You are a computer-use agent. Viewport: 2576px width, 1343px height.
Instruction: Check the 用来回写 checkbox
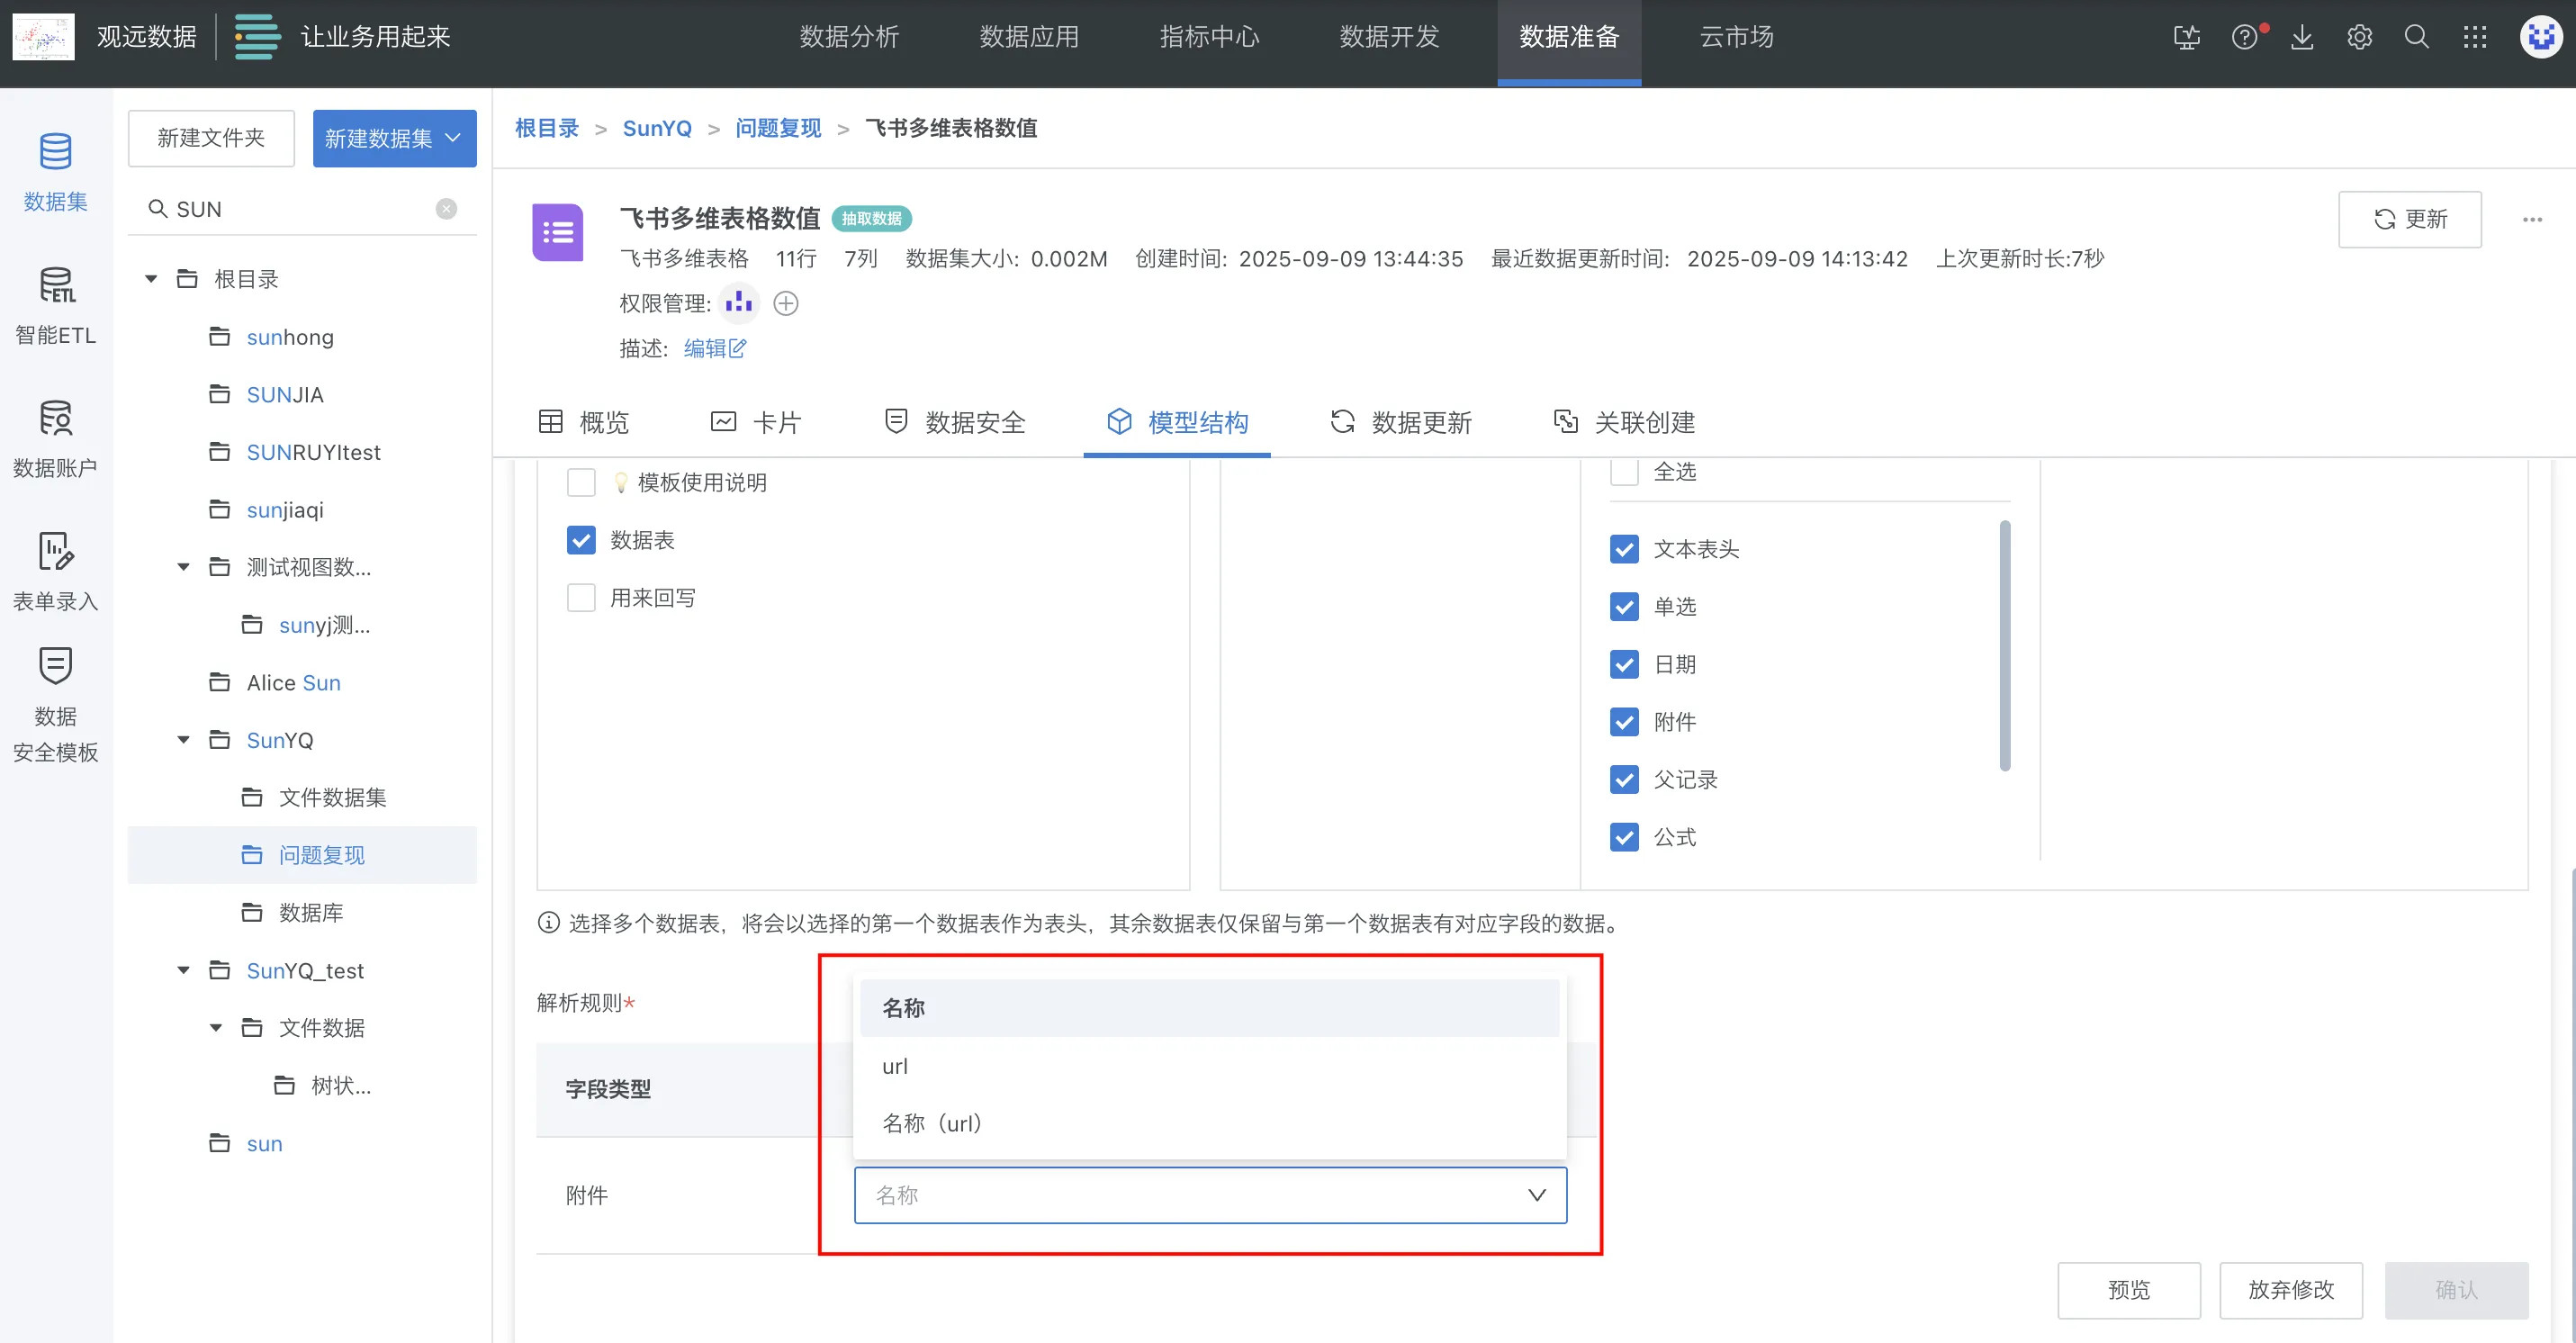coord(581,598)
